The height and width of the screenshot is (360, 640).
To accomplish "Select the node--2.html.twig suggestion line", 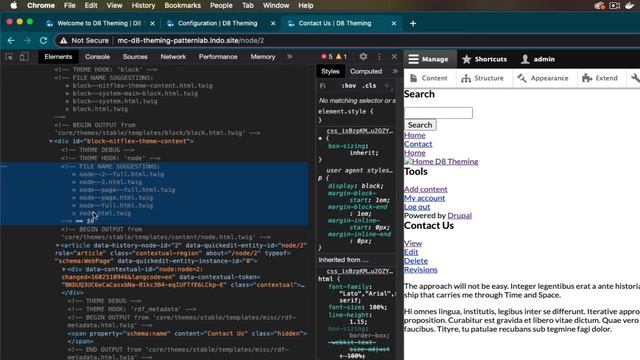I will pos(111,182).
